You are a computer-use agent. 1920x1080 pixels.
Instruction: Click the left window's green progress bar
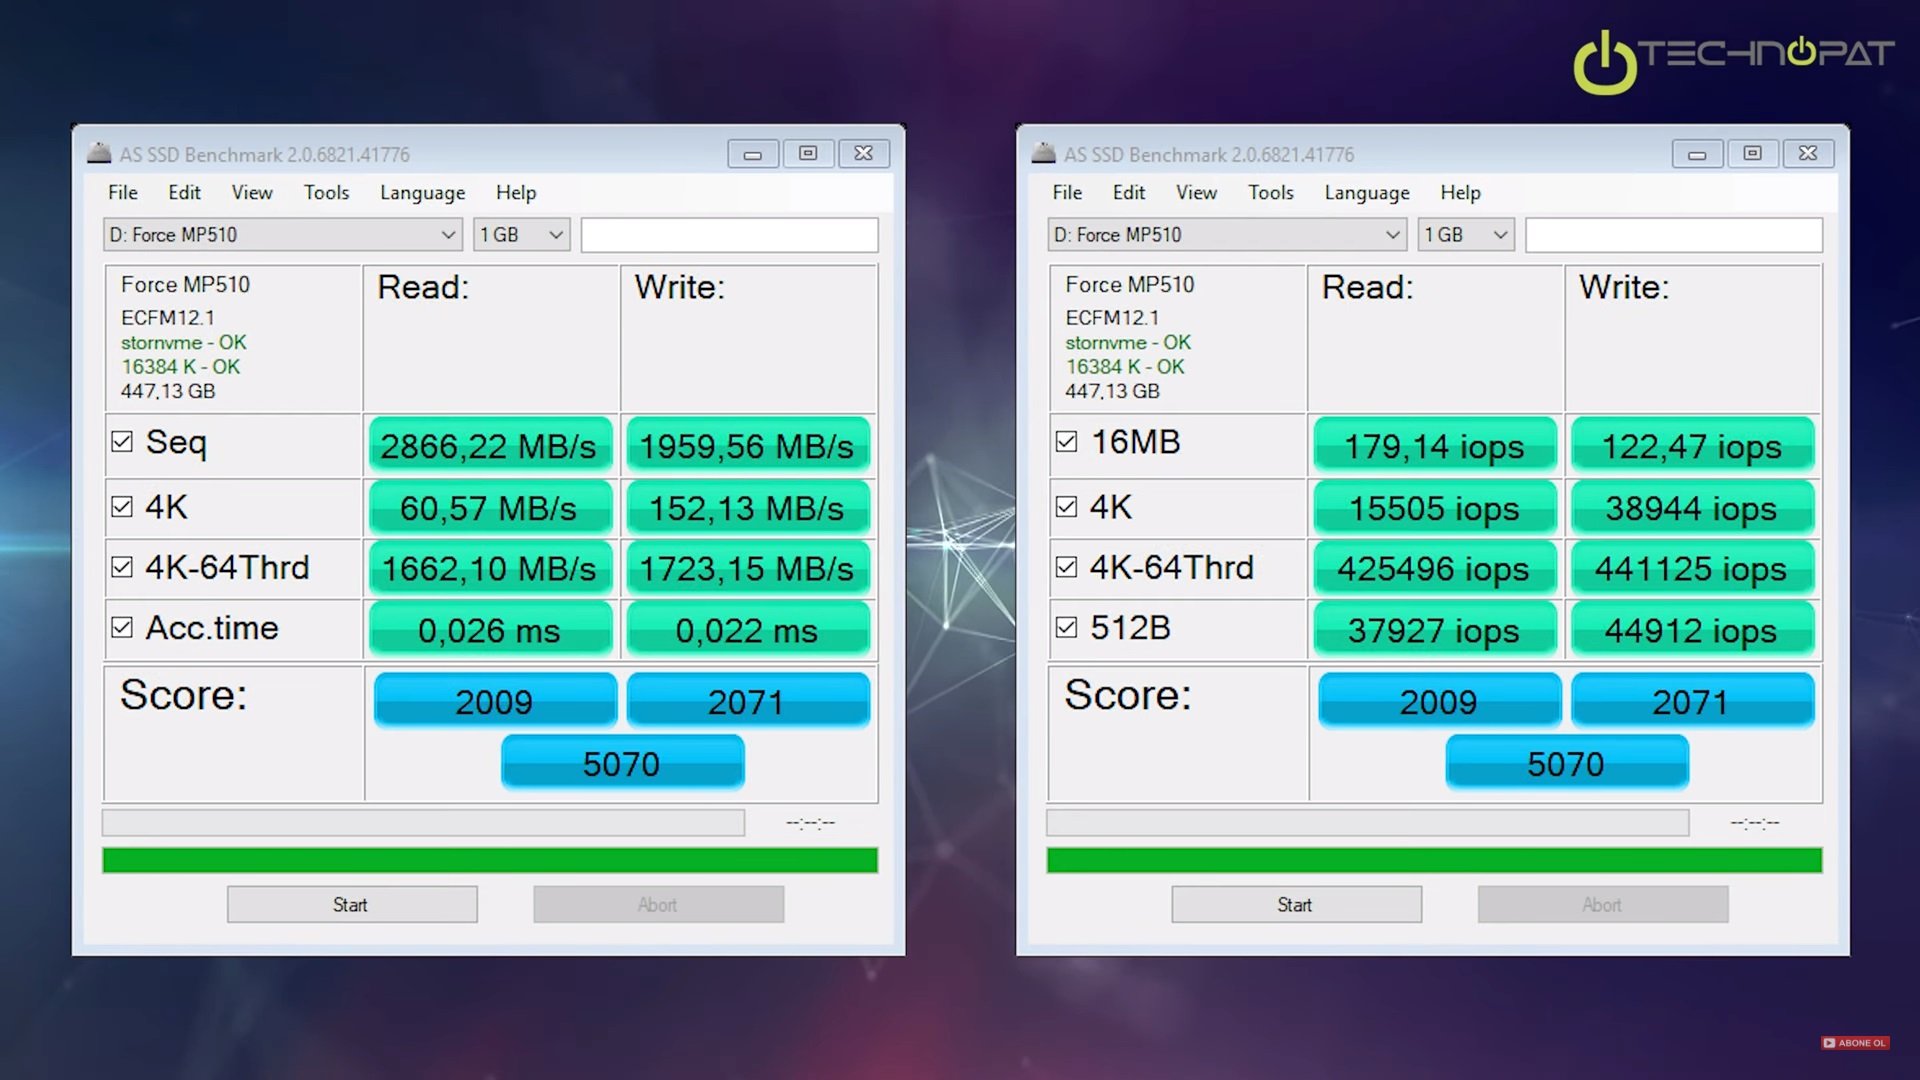(x=490, y=860)
